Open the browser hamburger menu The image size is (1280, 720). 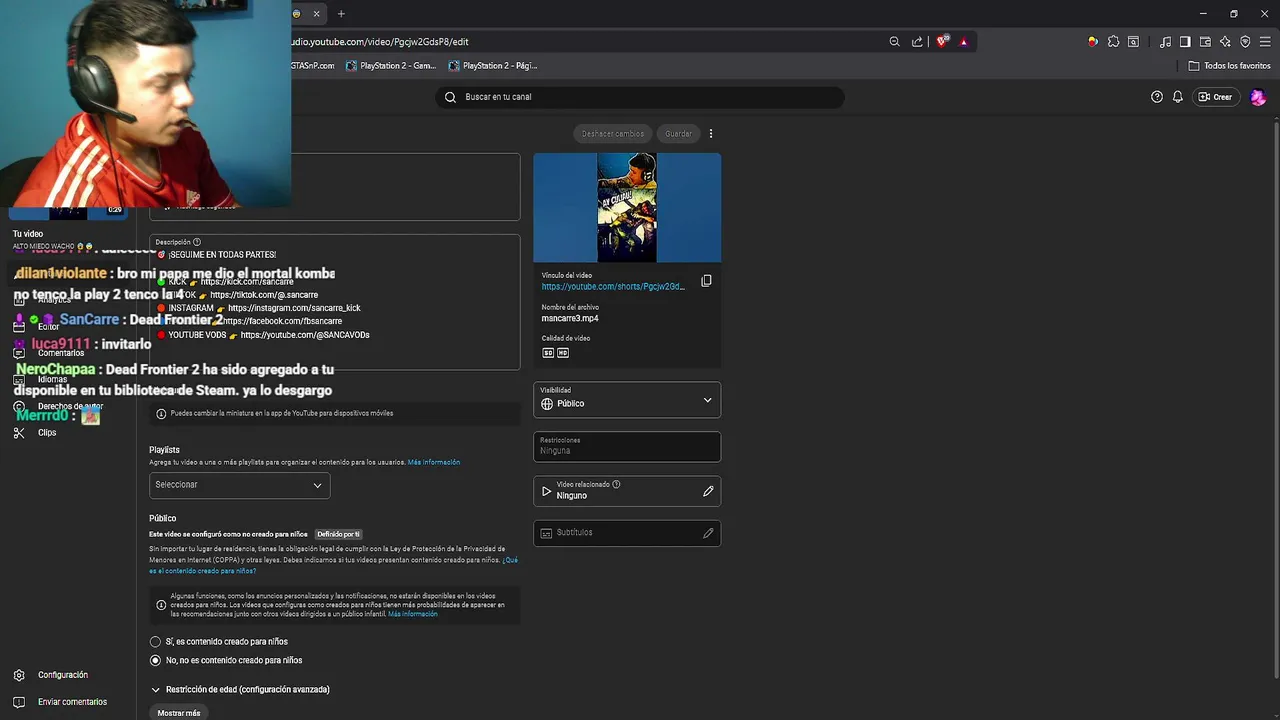[x=1265, y=42]
